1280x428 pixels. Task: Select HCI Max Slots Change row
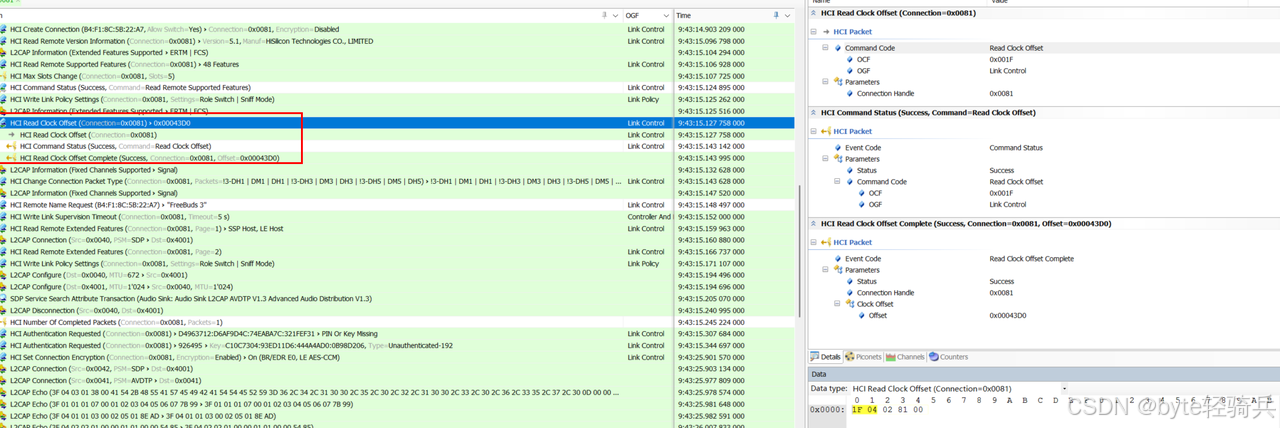[398, 76]
